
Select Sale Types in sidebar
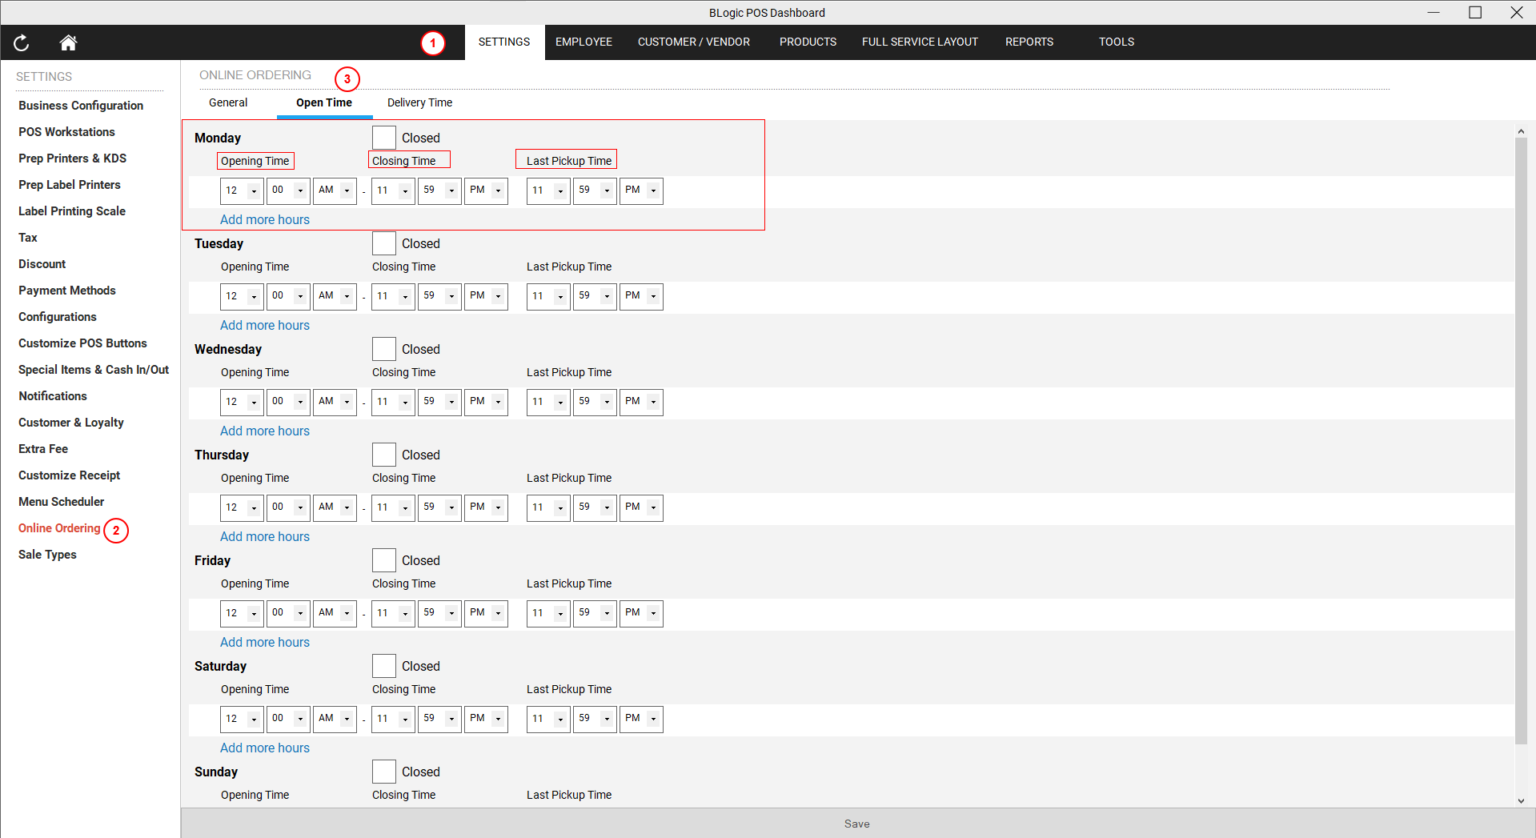[x=47, y=555]
